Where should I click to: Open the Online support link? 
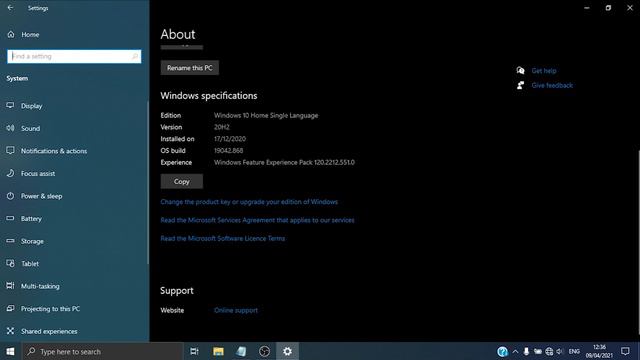click(x=236, y=310)
